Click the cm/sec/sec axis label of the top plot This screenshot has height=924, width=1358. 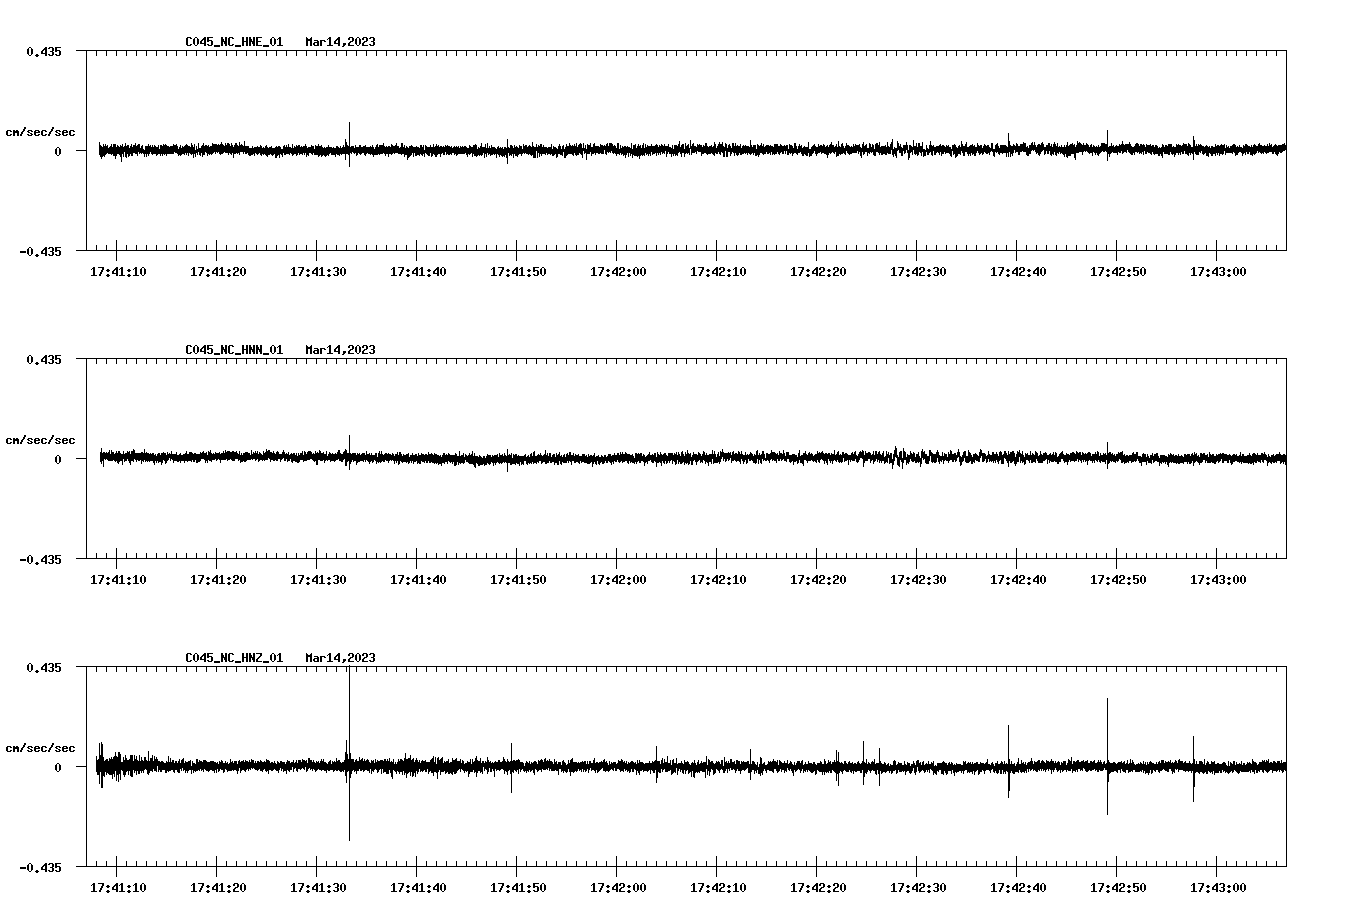click(41, 131)
